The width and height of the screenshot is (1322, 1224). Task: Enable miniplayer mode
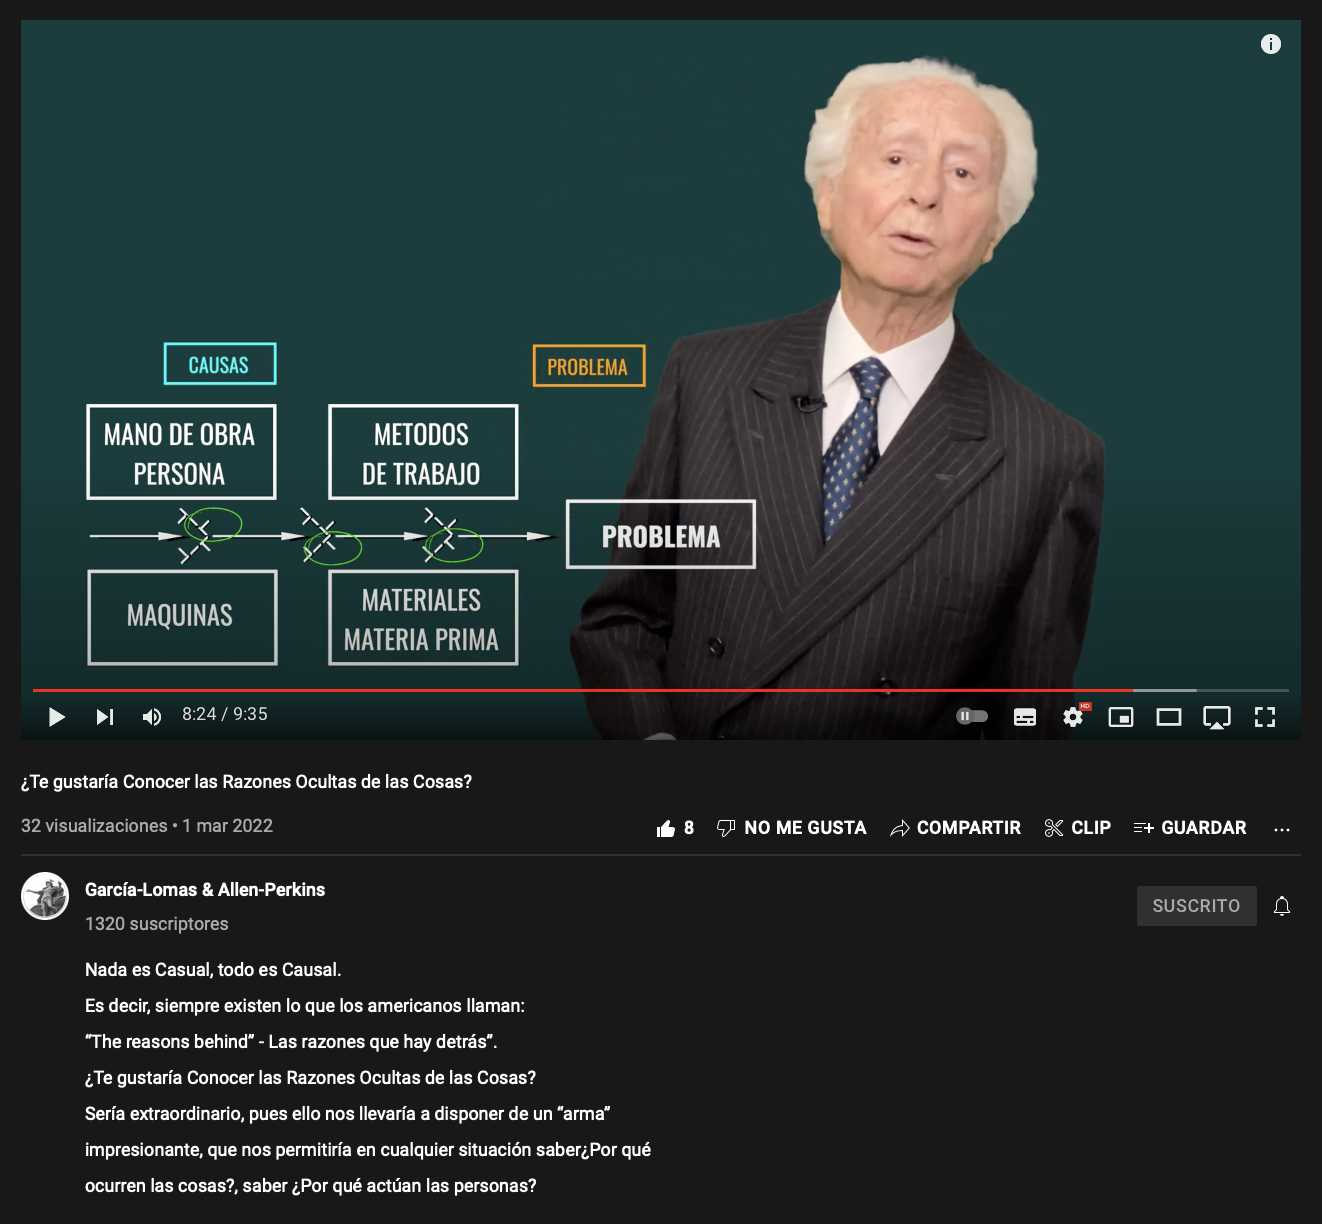click(x=1121, y=717)
